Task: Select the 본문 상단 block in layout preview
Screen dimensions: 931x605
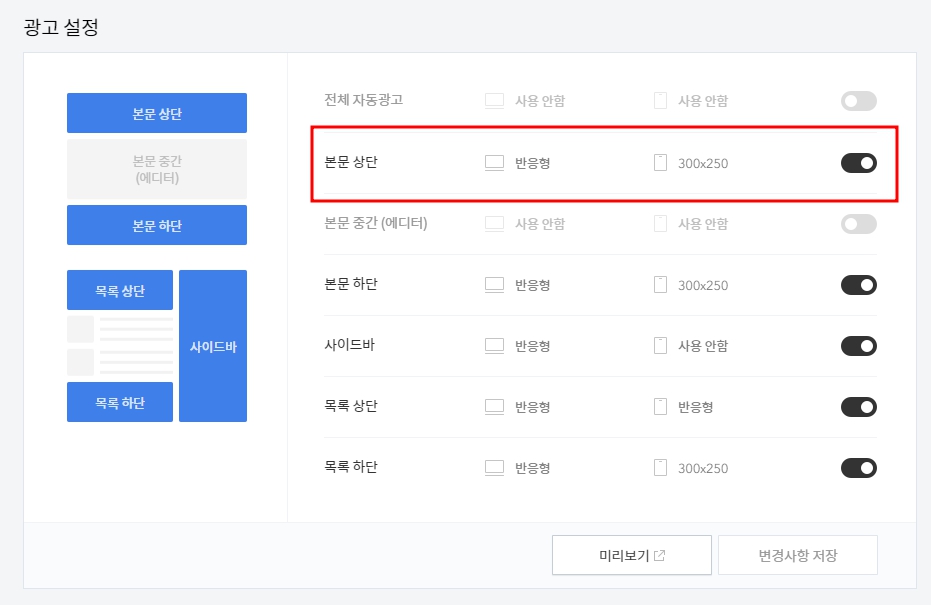Action: point(156,113)
